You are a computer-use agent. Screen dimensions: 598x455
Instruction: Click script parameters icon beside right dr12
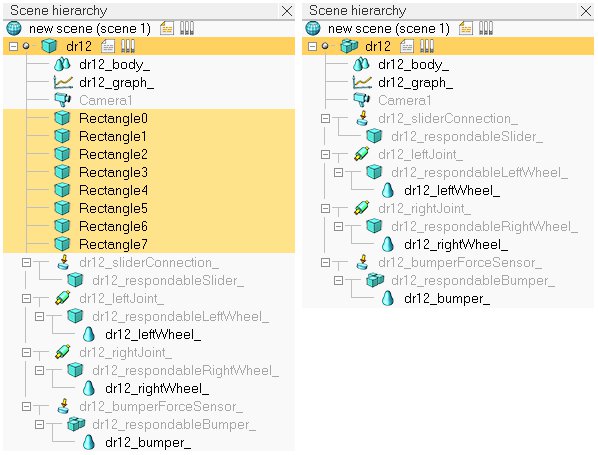coord(426,47)
